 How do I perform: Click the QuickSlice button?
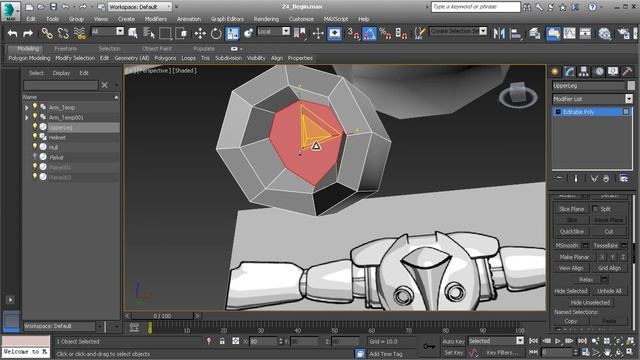click(x=572, y=231)
